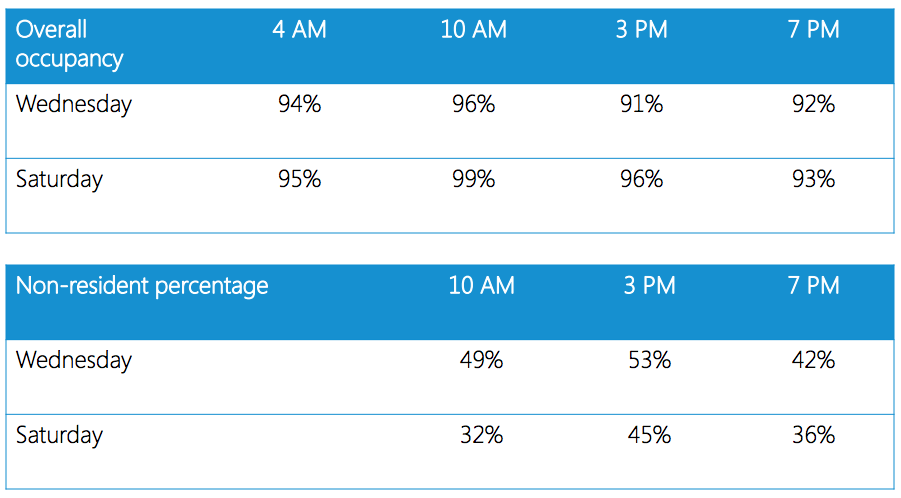The width and height of the screenshot is (901, 498).
Task: Select the 49% non-resident Wednesday cell
Action: 481,360
